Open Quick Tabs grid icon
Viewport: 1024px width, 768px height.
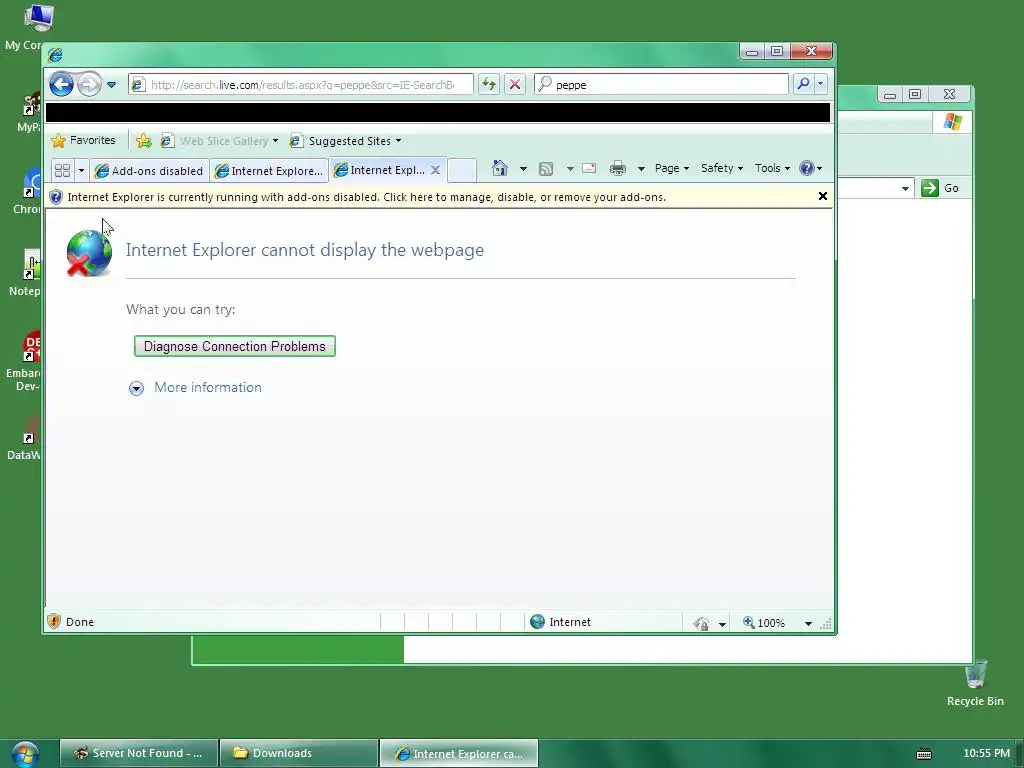(x=62, y=170)
